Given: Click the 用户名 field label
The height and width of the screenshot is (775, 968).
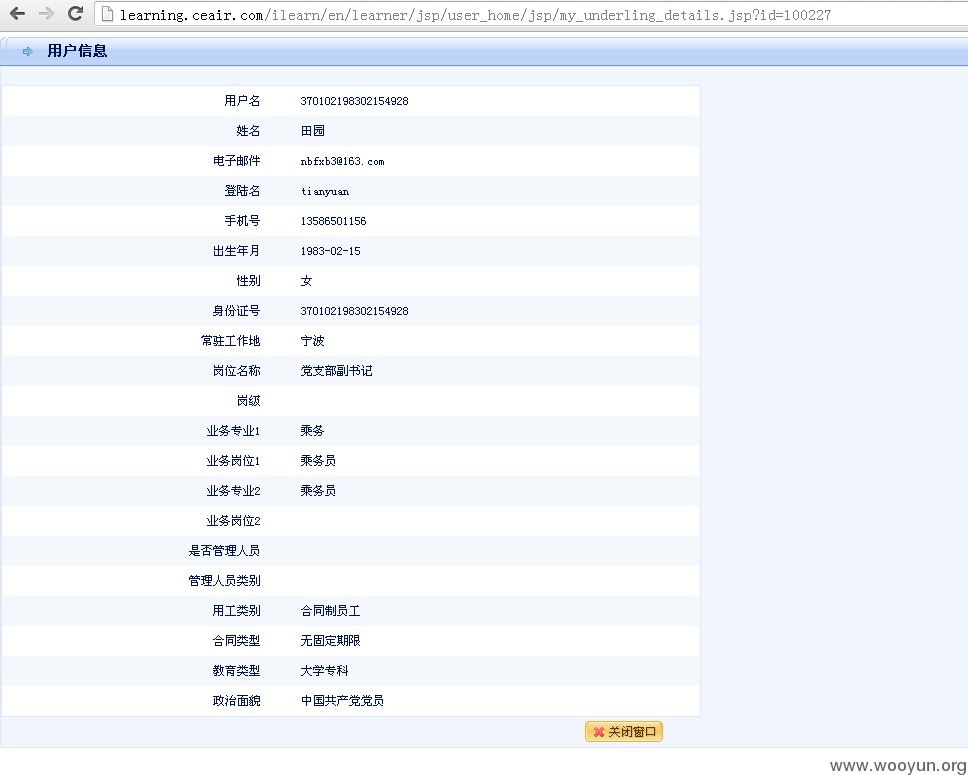Looking at the screenshot, I should point(242,101).
